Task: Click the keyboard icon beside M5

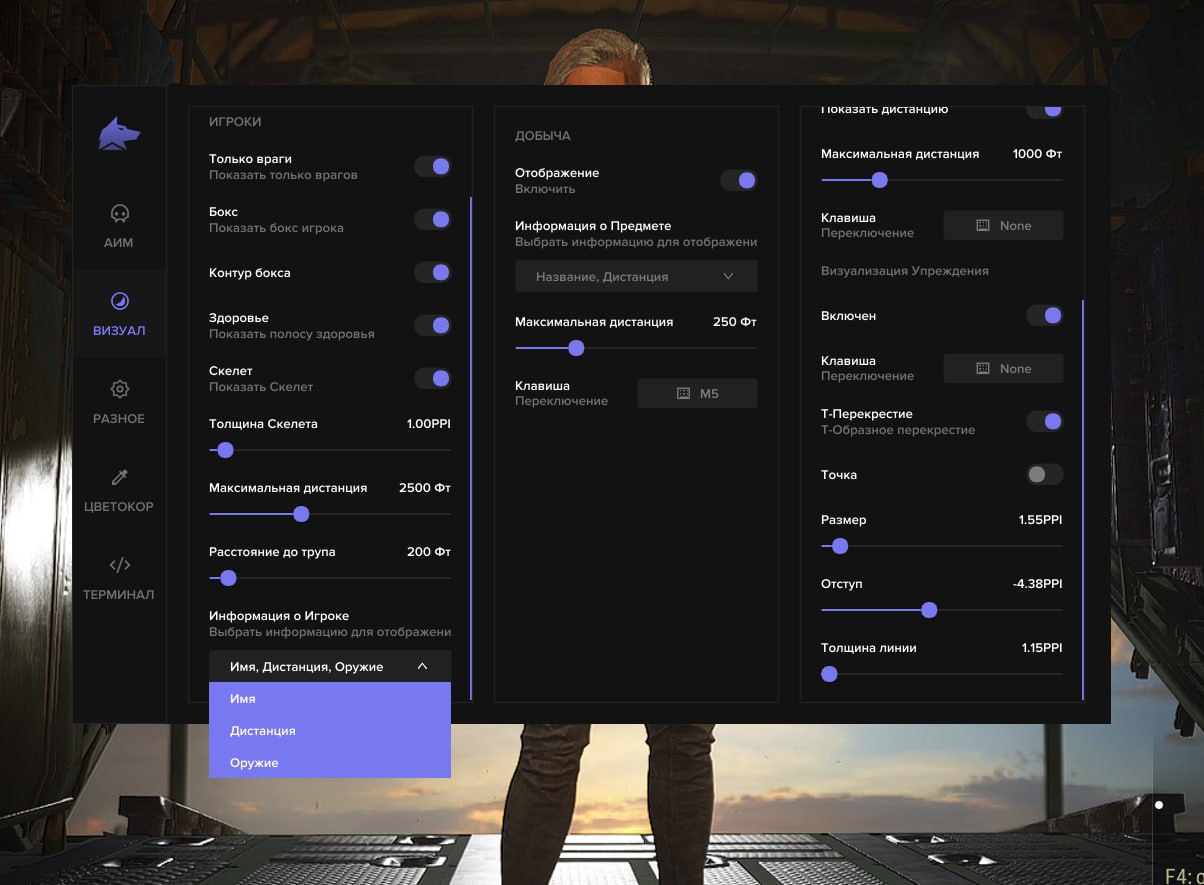Action: (683, 394)
